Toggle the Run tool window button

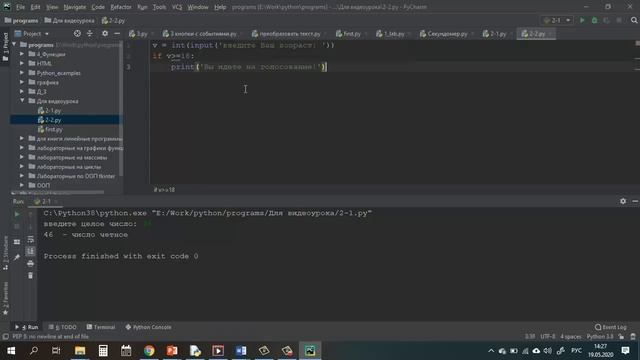(x=27, y=327)
